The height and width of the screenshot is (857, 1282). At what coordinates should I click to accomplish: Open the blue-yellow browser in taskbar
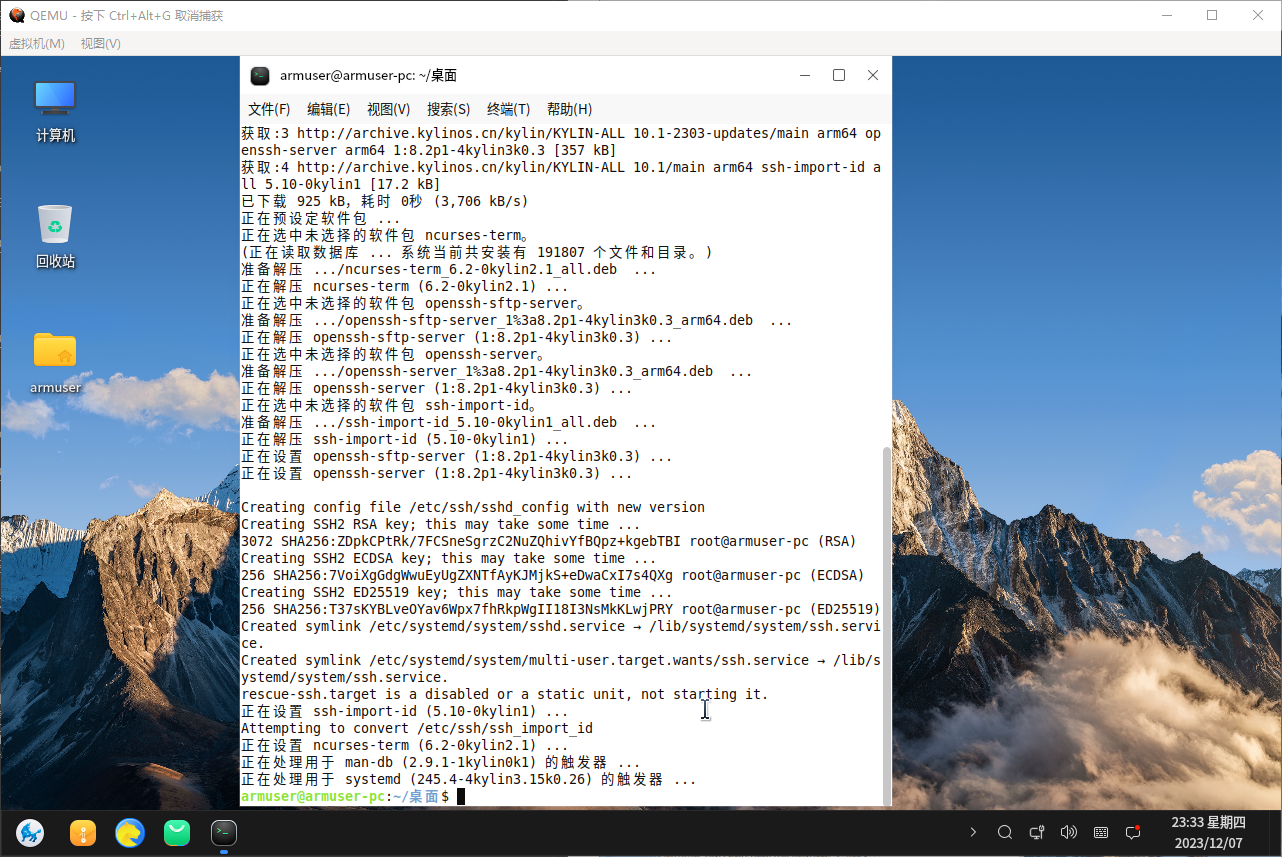coord(130,832)
